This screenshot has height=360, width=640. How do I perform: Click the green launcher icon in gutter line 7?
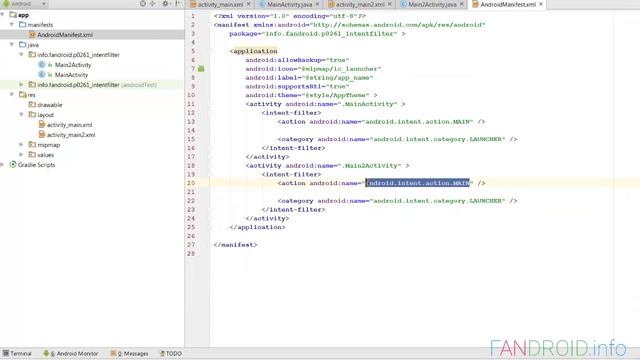coord(201,69)
